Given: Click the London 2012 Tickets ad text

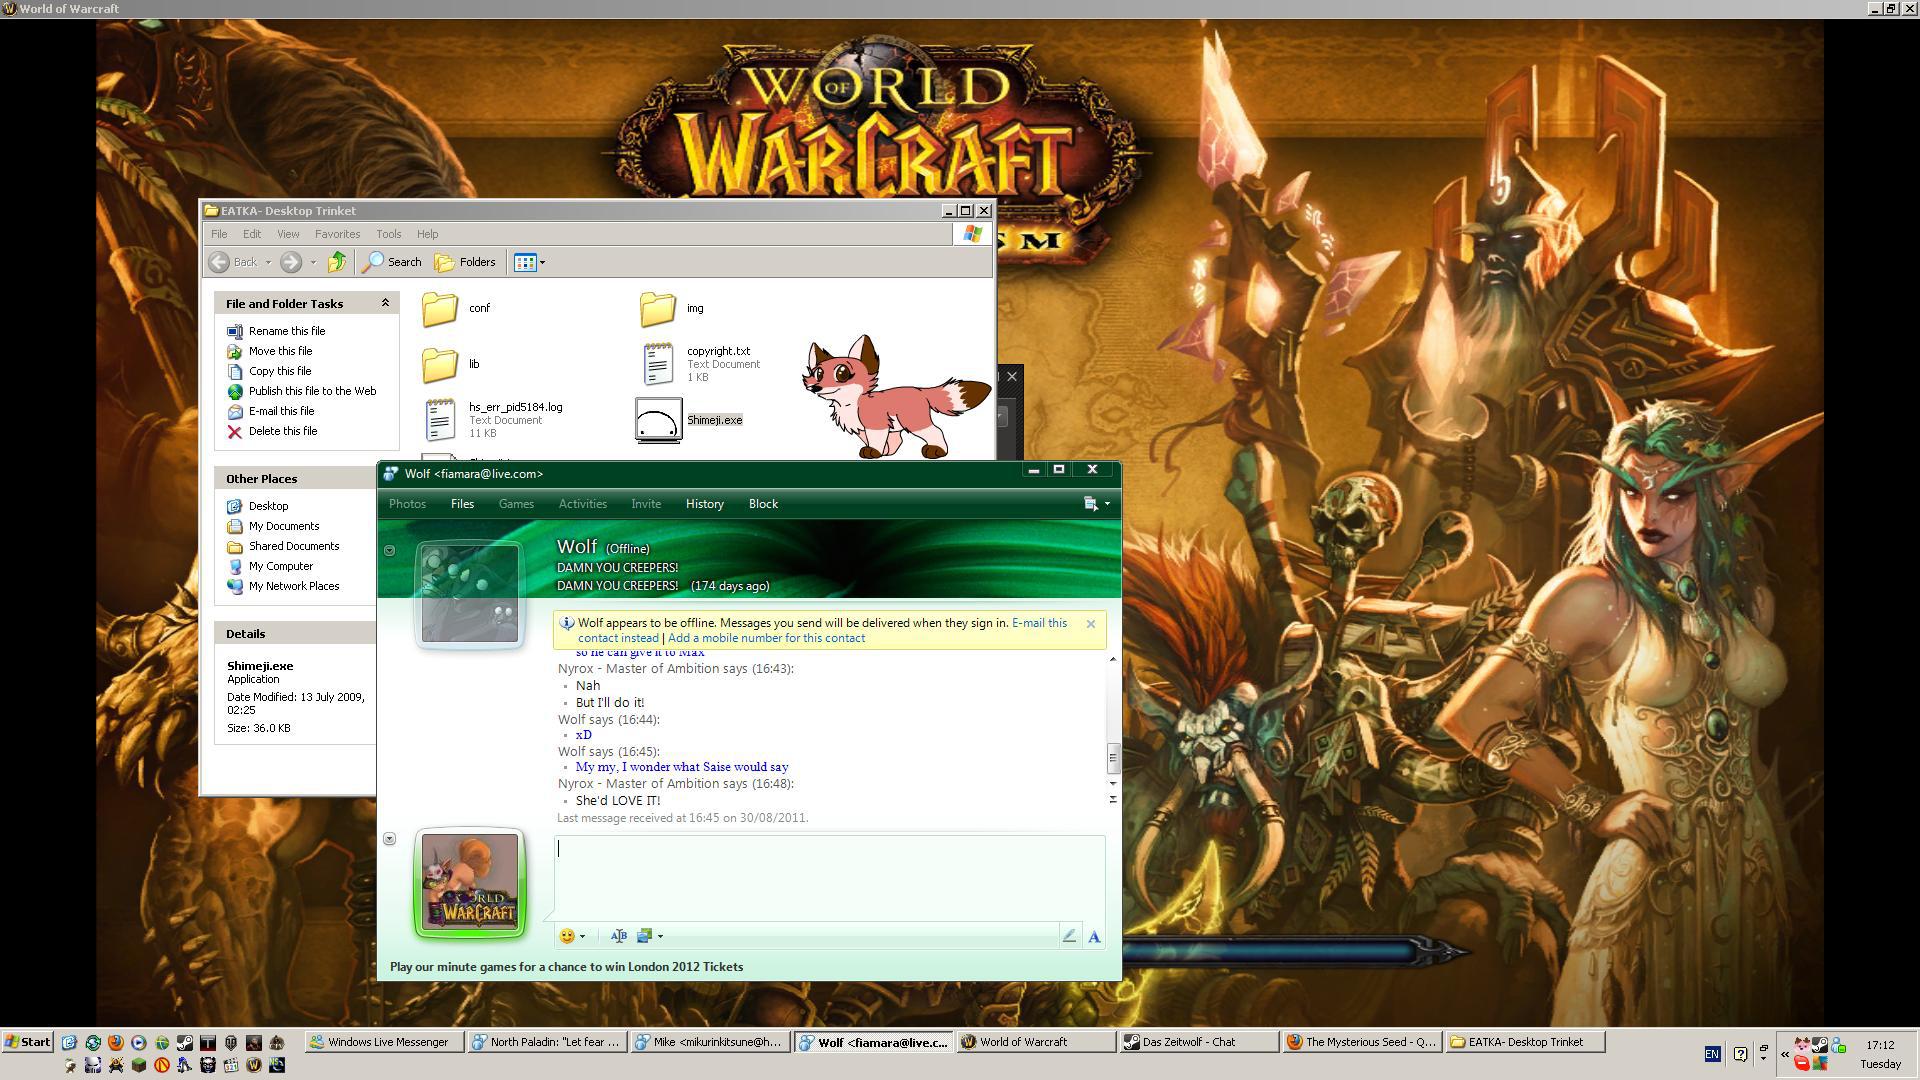Looking at the screenshot, I should pos(566,967).
